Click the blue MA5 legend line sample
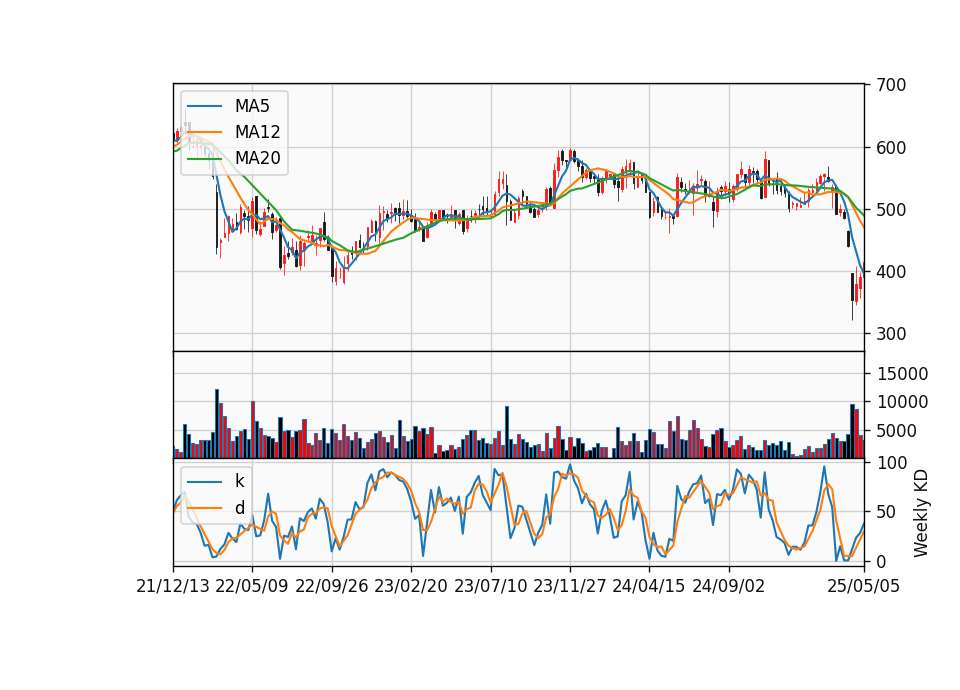 (x=204, y=106)
